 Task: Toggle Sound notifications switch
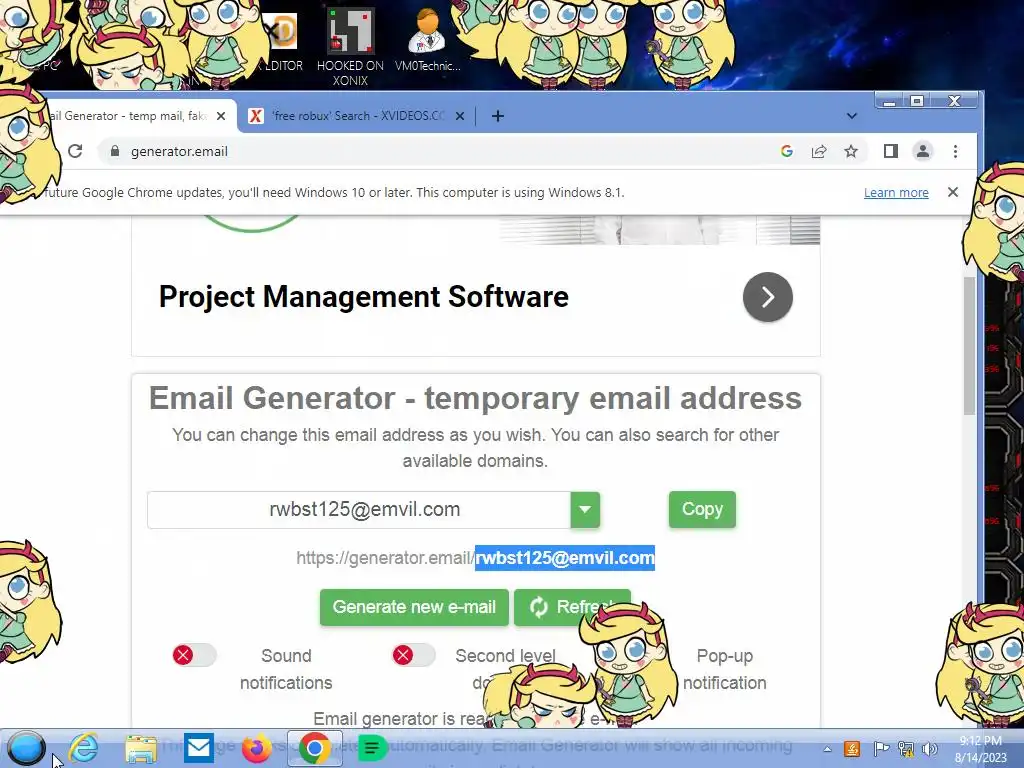pos(194,655)
